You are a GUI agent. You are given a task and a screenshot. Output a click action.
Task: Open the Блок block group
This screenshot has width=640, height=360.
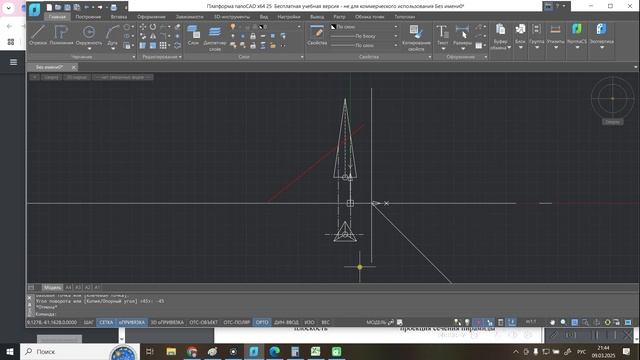click(520, 36)
